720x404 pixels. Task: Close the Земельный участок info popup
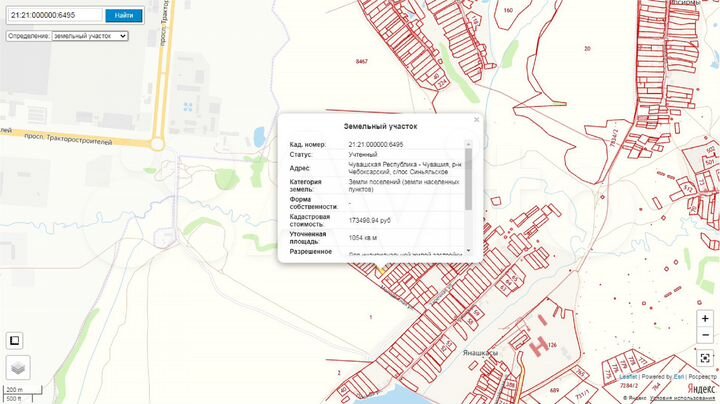[476, 119]
